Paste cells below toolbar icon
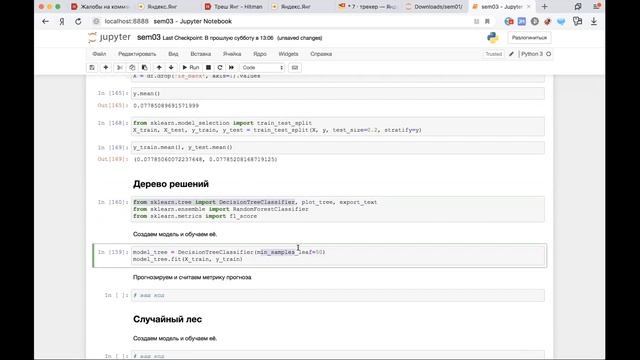Viewport: 640px width, 360px height. pyautogui.click(x=144, y=67)
